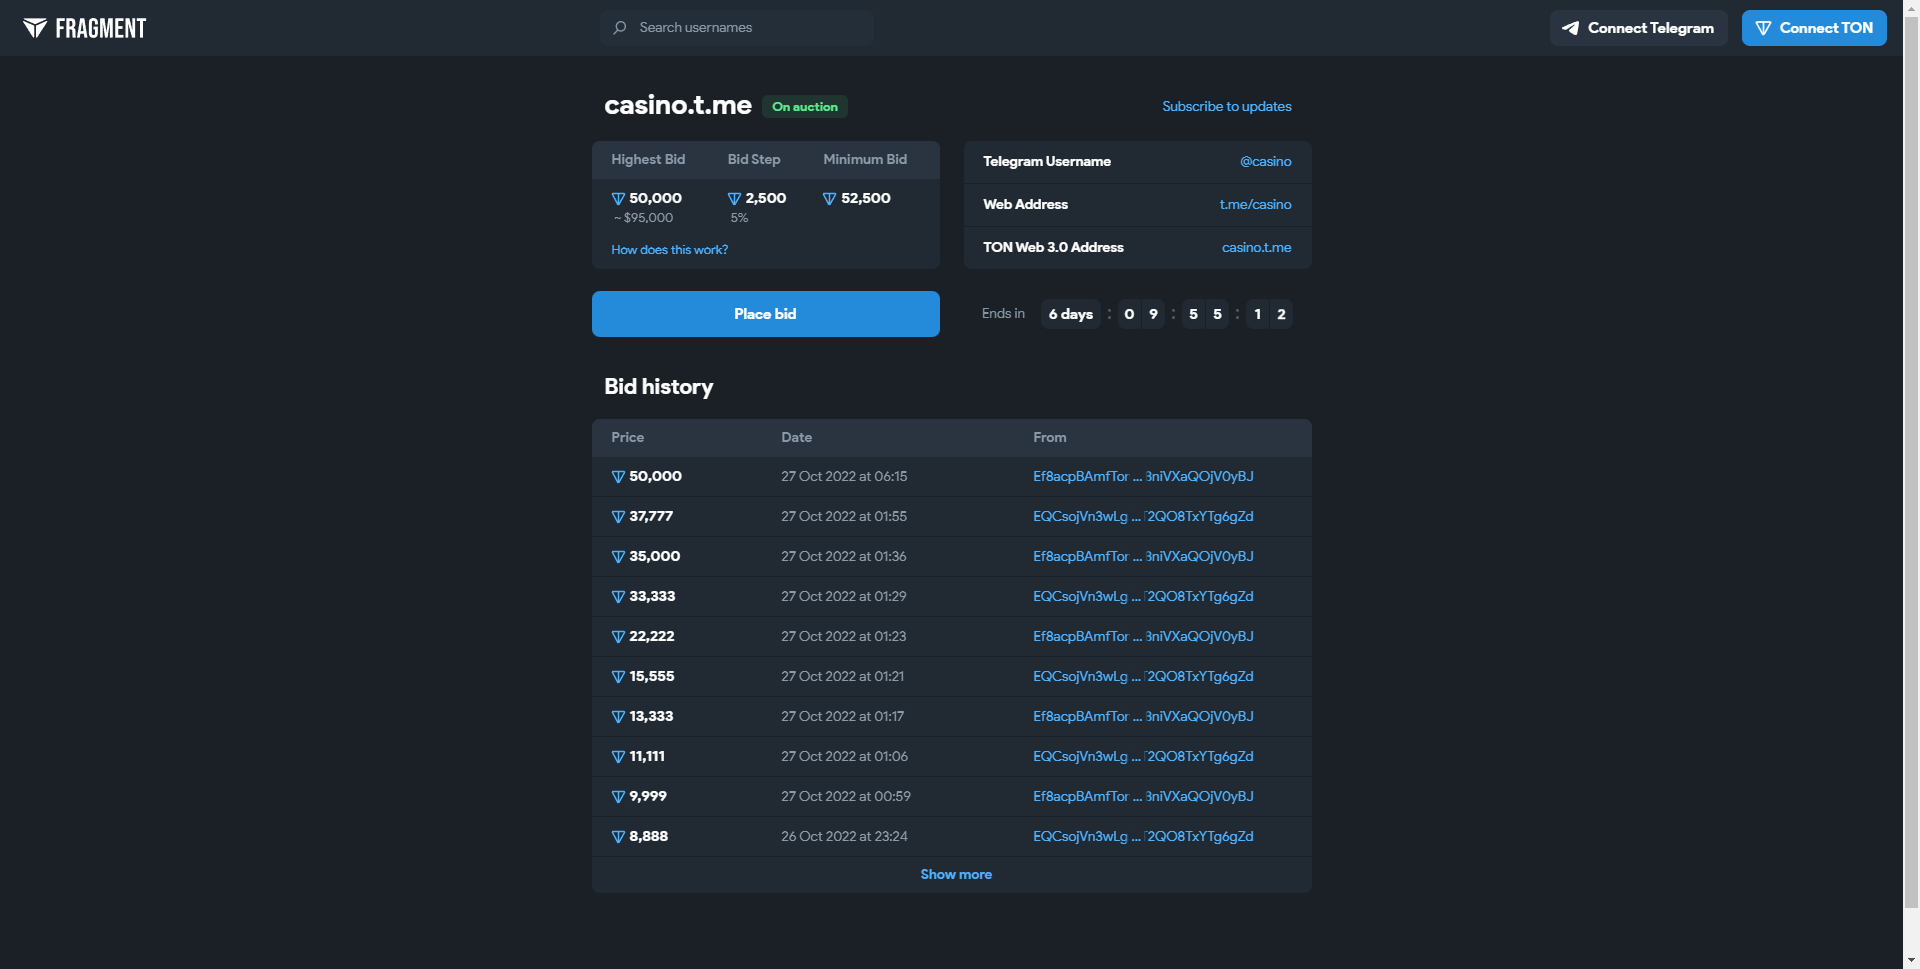Click Show more bid history
The height and width of the screenshot is (969, 1920).
pos(956,874)
